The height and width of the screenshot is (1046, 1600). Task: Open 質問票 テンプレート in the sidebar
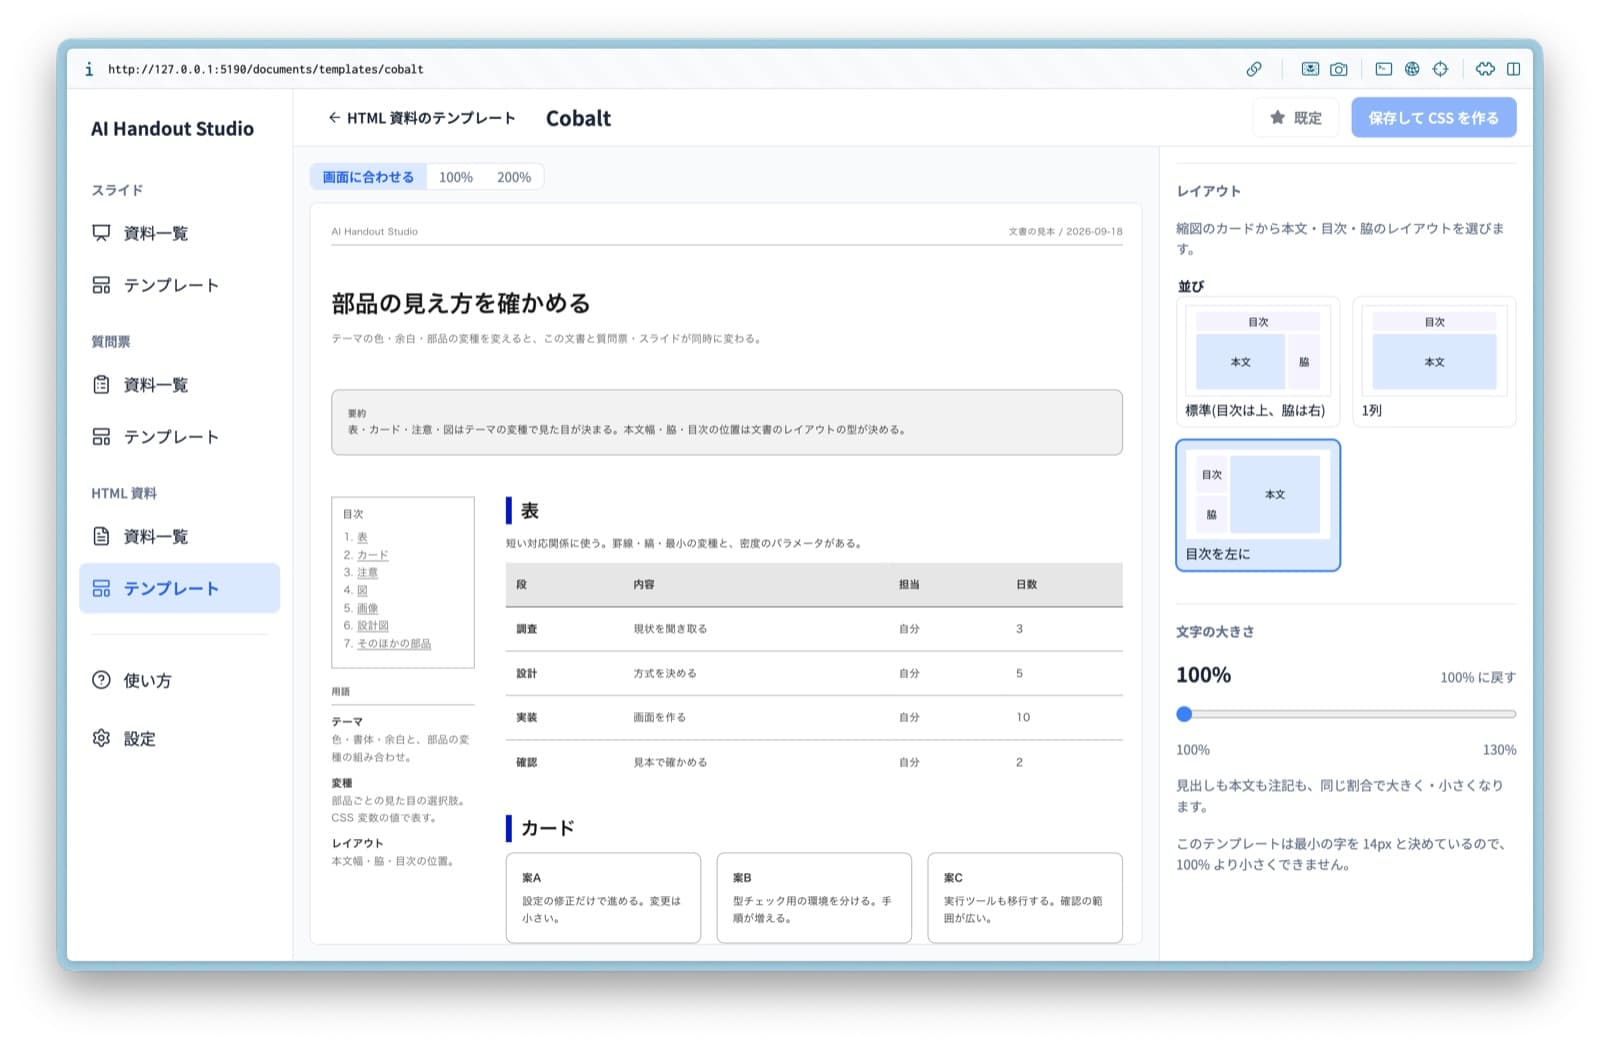click(179, 437)
